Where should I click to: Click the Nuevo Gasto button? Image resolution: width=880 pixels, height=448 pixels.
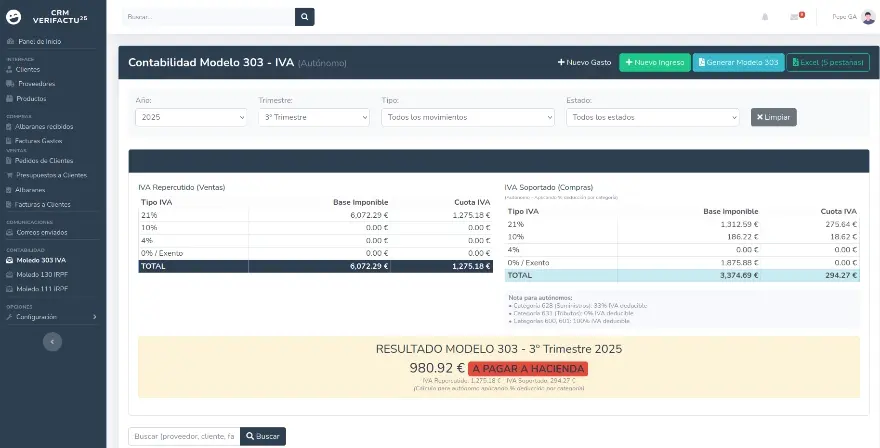coord(584,62)
